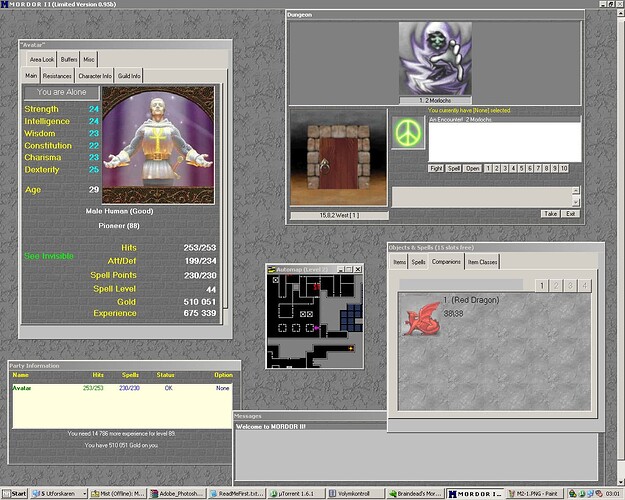
Task: Open the Windows Start button
Action: 14,494
